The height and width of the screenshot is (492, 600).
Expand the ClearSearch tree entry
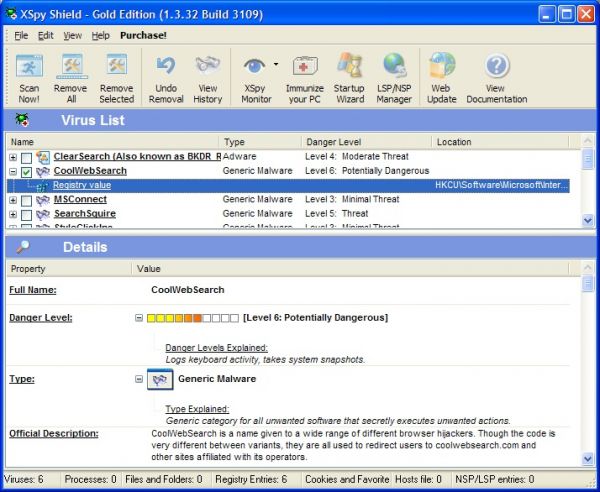pyautogui.click(x=13, y=157)
